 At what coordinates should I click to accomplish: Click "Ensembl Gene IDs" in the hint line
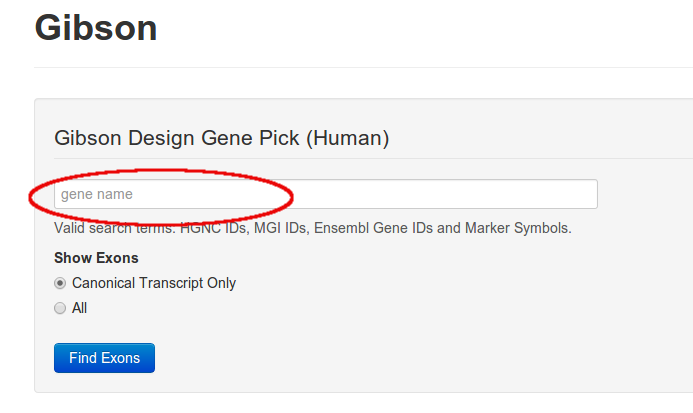(x=372, y=228)
